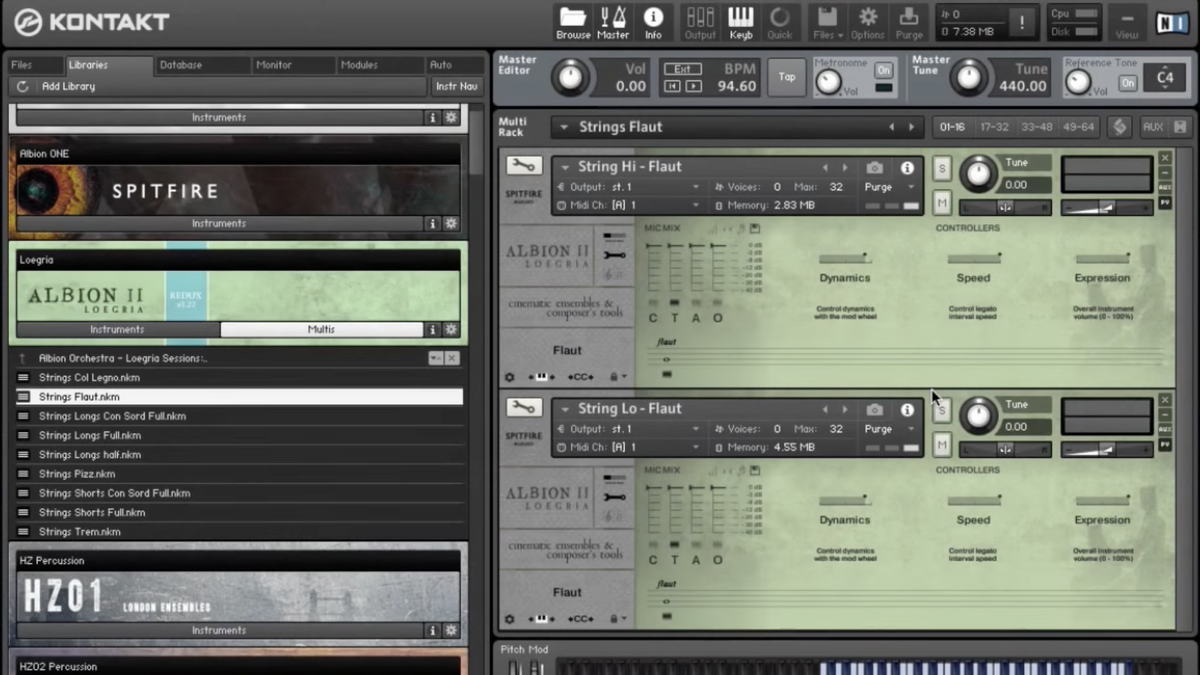The height and width of the screenshot is (675, 1200).
Task: Toggle the Metronome On button
Action: (x=883, y=70)
